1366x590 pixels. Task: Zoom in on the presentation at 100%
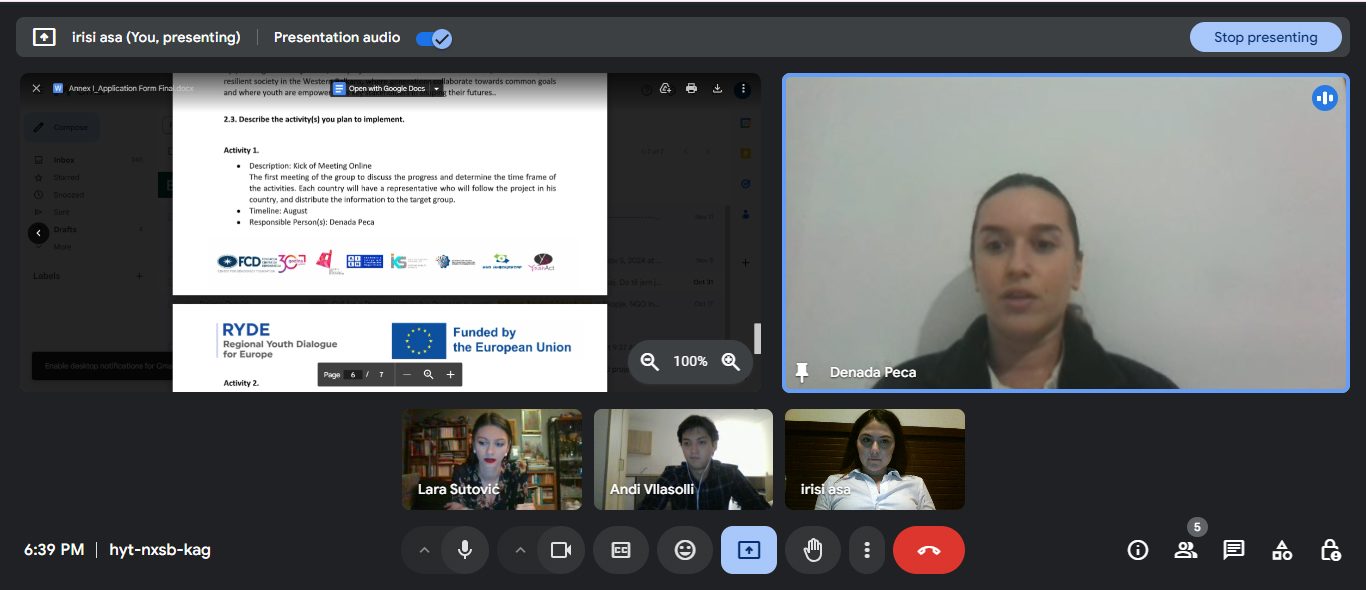point(731,361)
